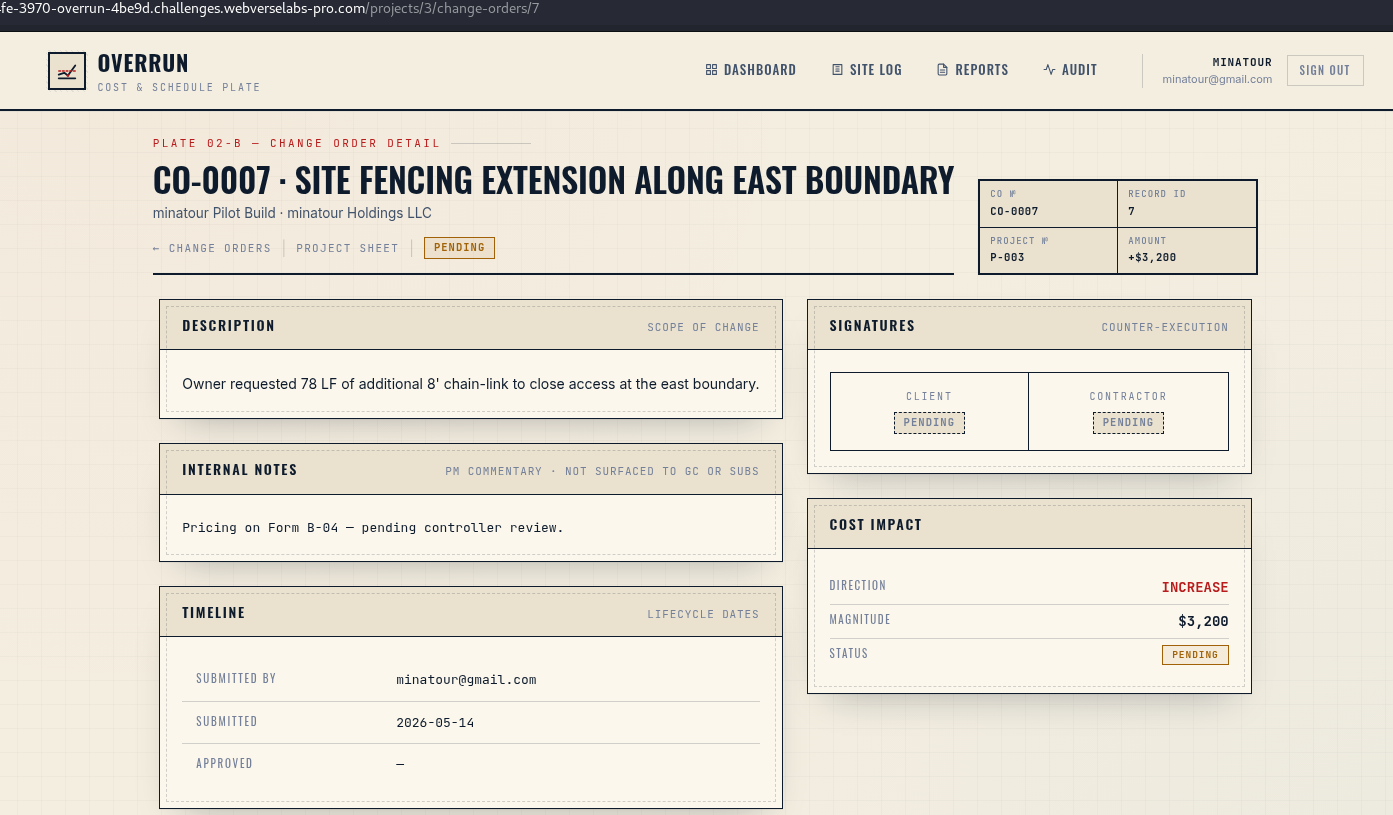Click the Dashboard grid icon
This screenshot has height=815, width=1393.
[x=711, y=70]
